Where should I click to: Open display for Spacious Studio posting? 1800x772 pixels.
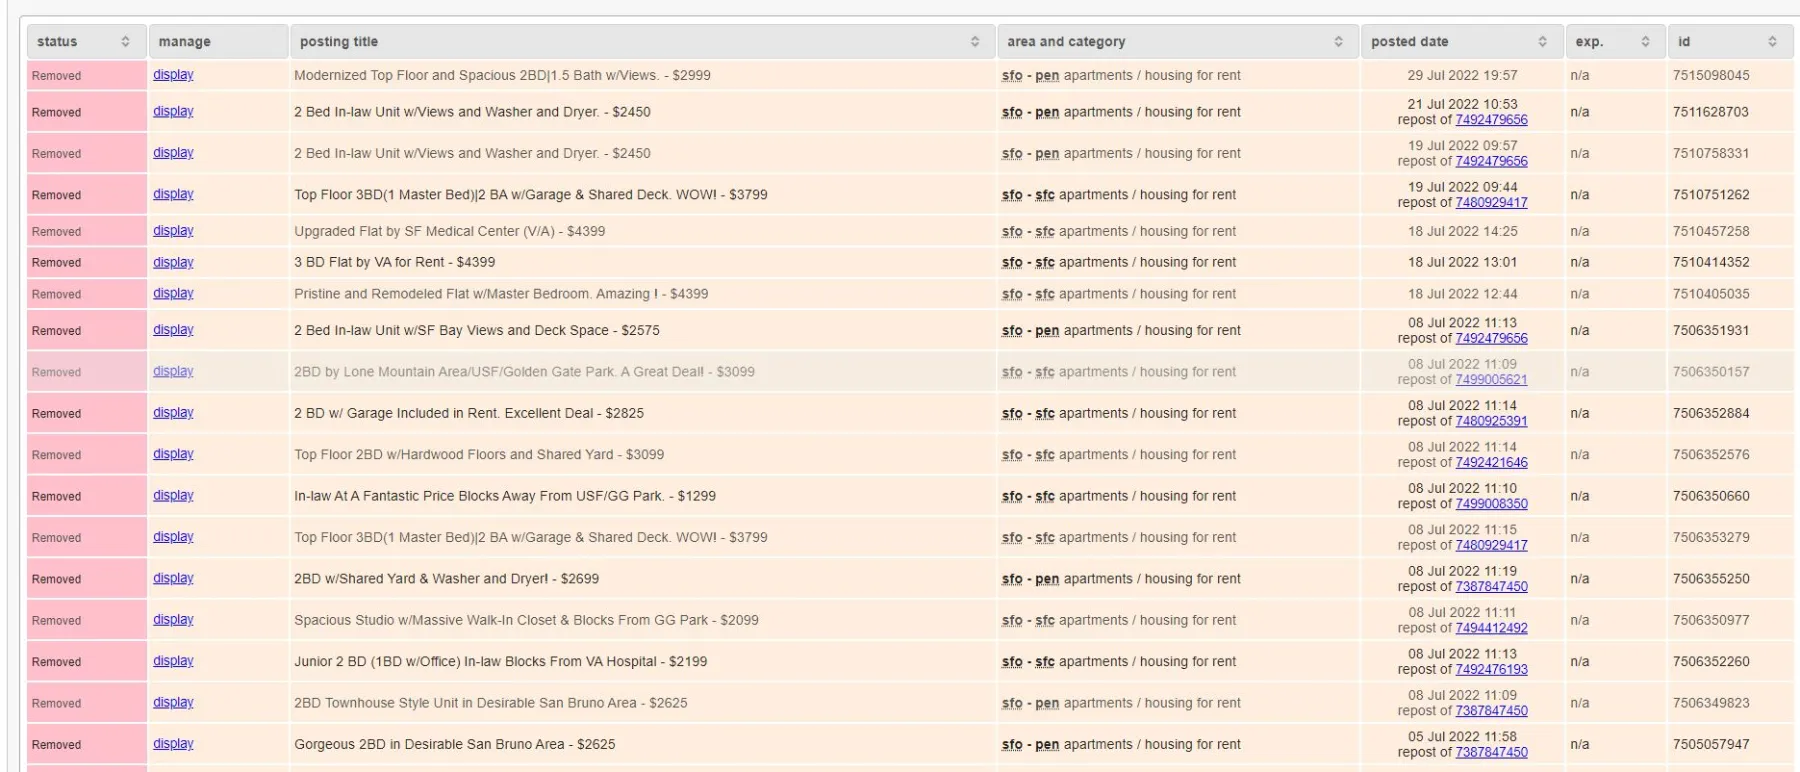(x=173, y=620)
